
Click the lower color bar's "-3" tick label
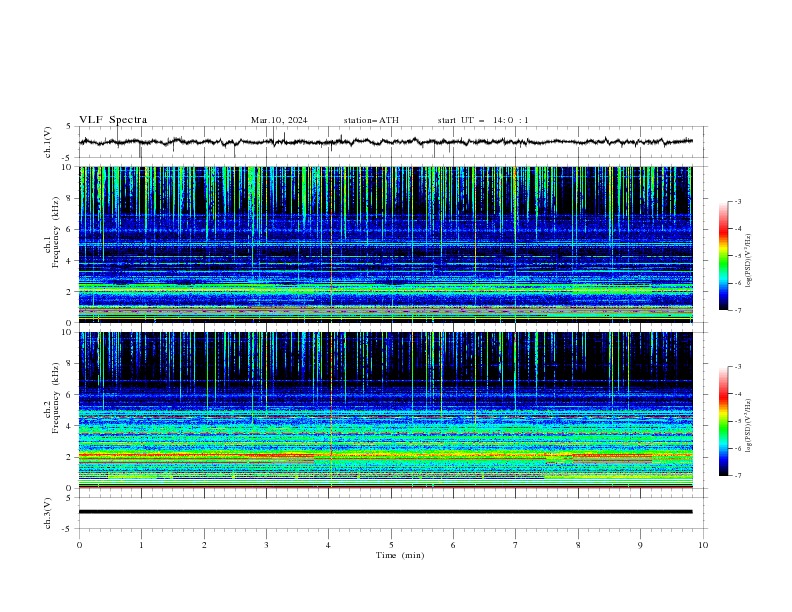point(737,367)
